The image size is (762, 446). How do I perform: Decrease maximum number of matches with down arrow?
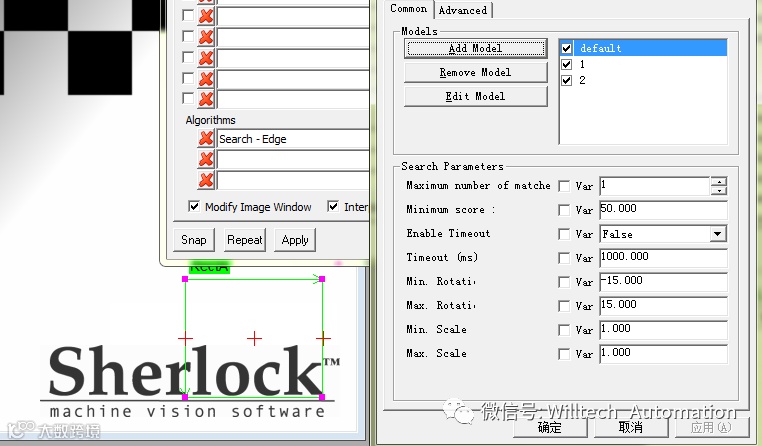coord(719,190)
